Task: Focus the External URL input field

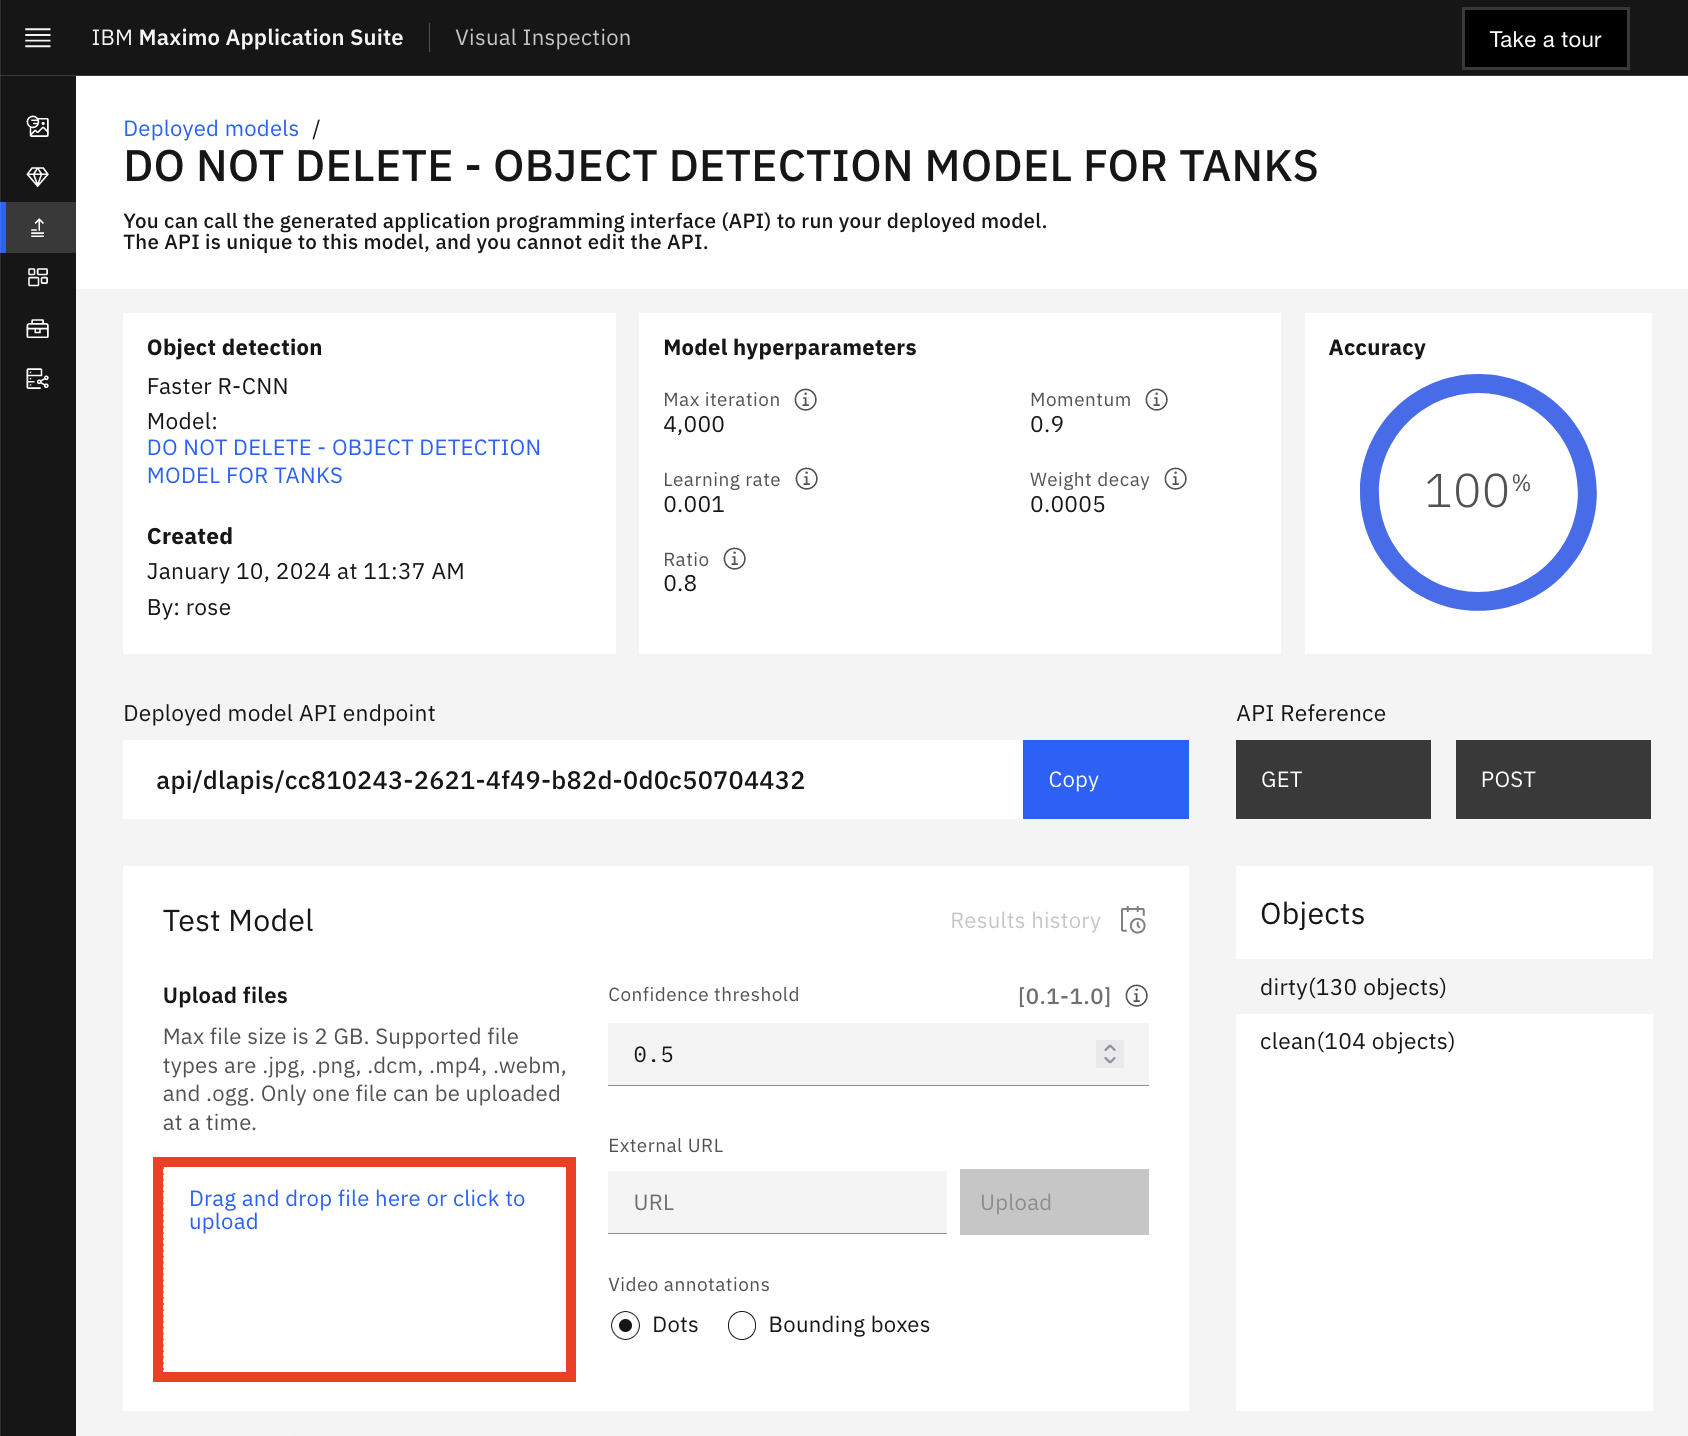Action: pyautogui.click(x=777, y=1202)
